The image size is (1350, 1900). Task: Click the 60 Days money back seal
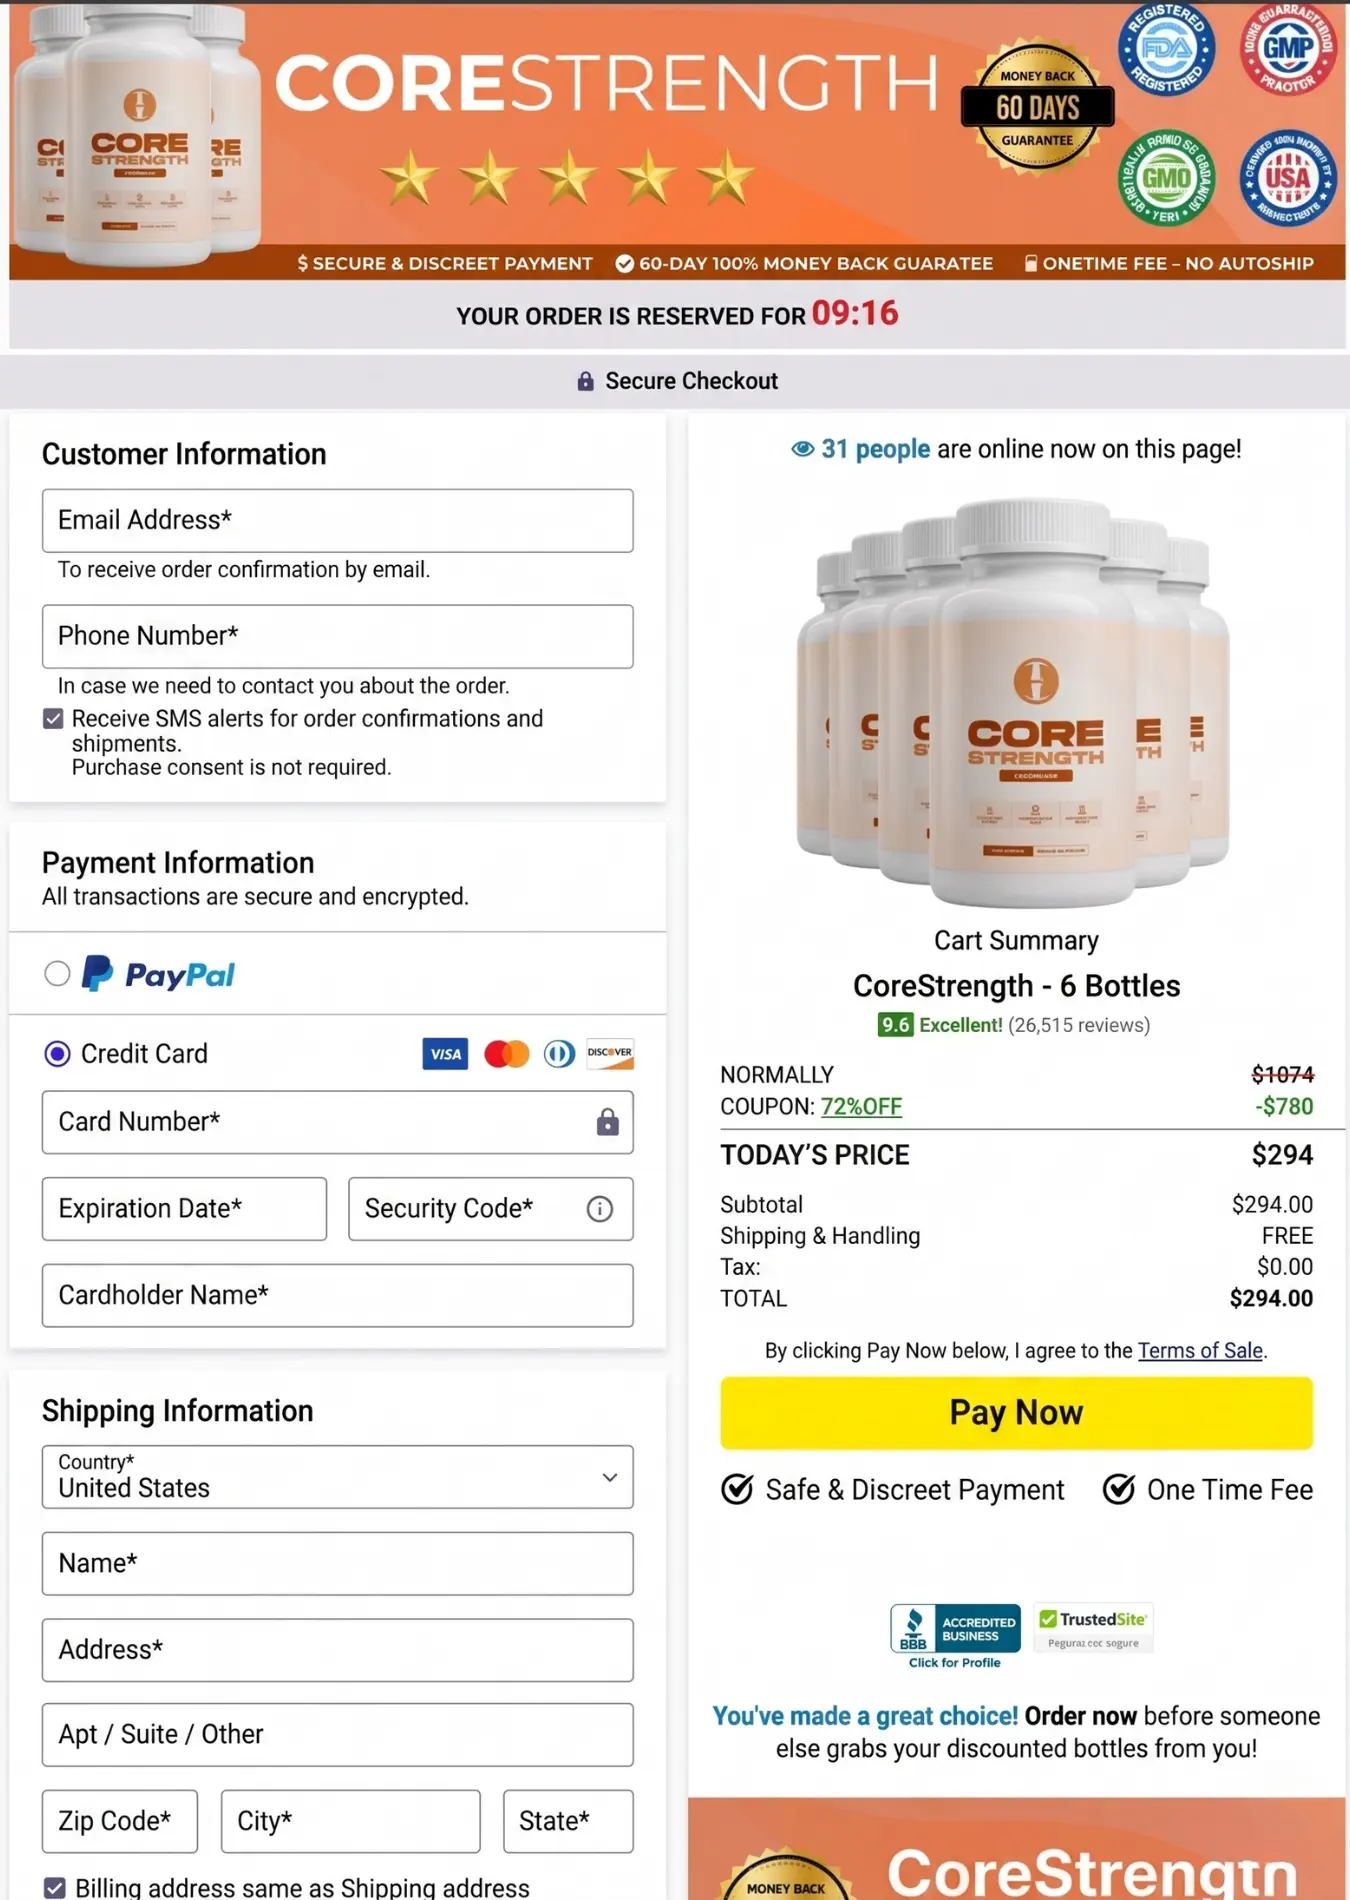pyautogui.click(x=1037, y=107)
